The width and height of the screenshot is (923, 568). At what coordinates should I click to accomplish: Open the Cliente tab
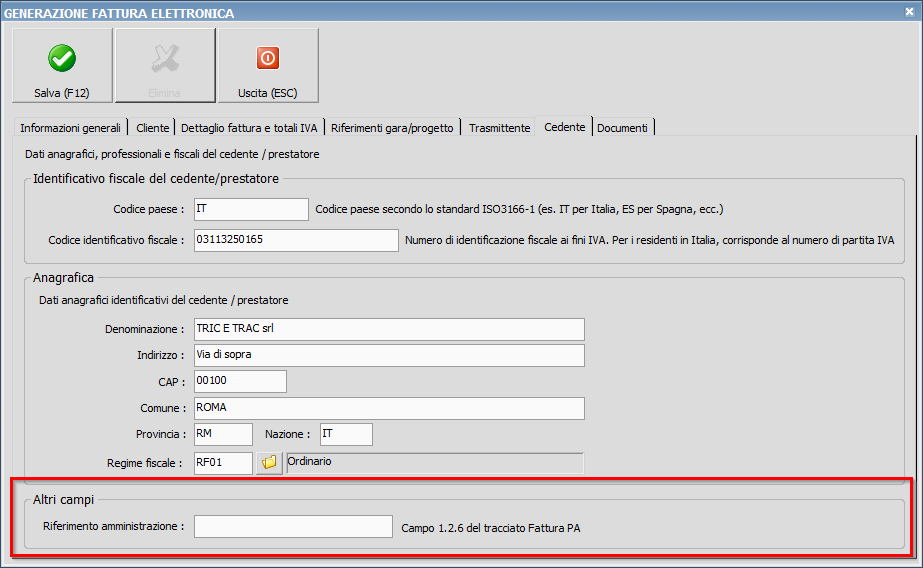pos(152,128)
